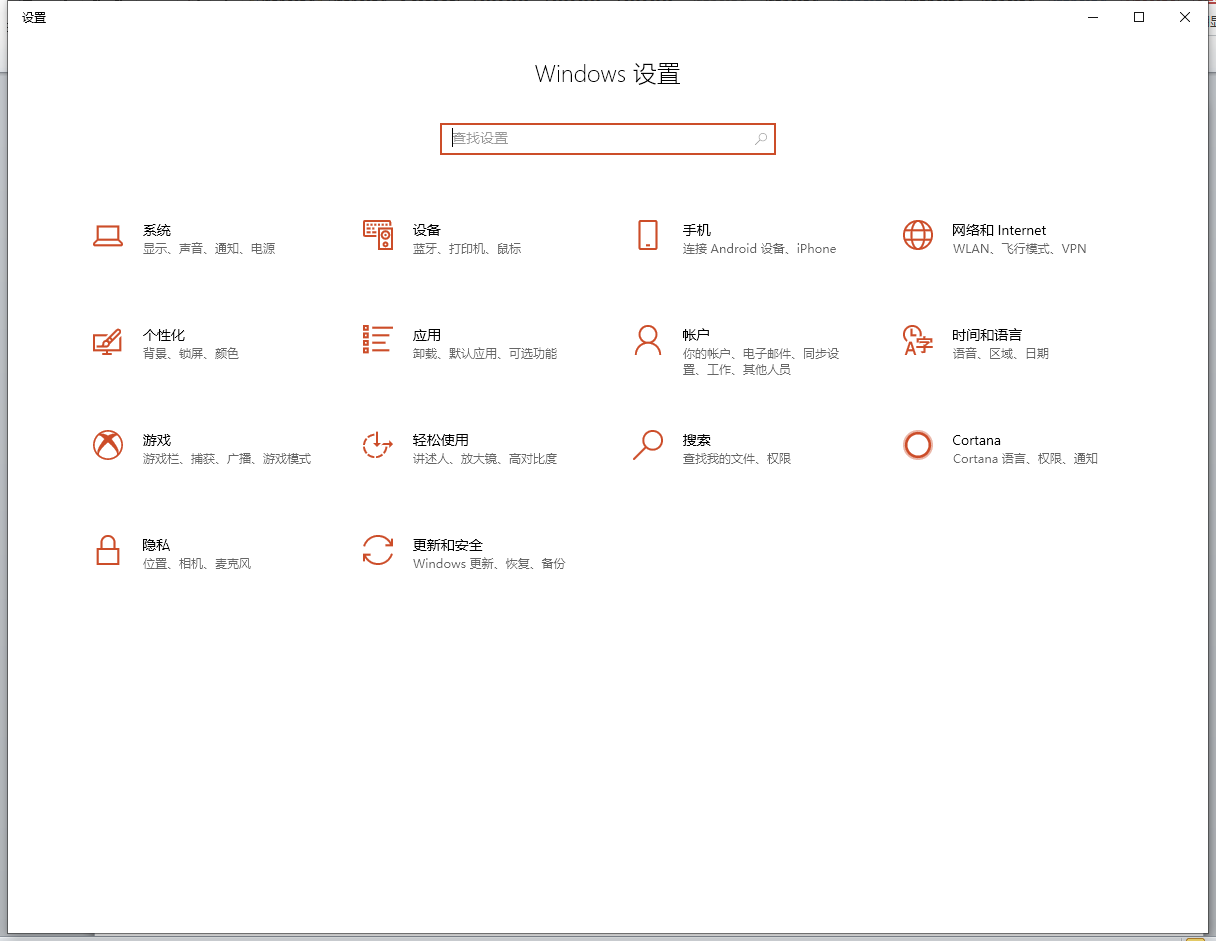Image resolution: width=1216 pixels, height=941 pixels.
Task: Click the text 背景、锁屏、颜色
Action: pos(191,354)
